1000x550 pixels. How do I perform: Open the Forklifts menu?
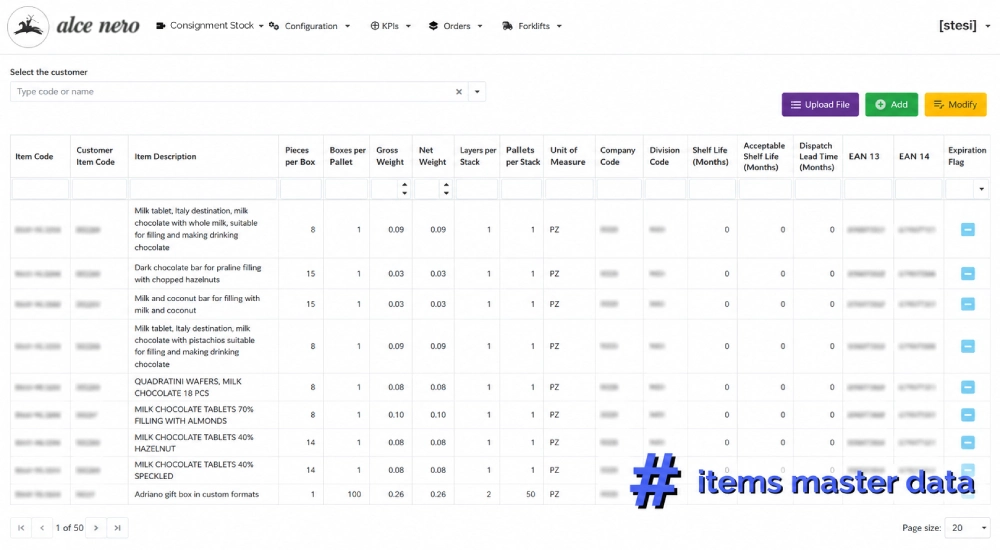pos(532,26)
